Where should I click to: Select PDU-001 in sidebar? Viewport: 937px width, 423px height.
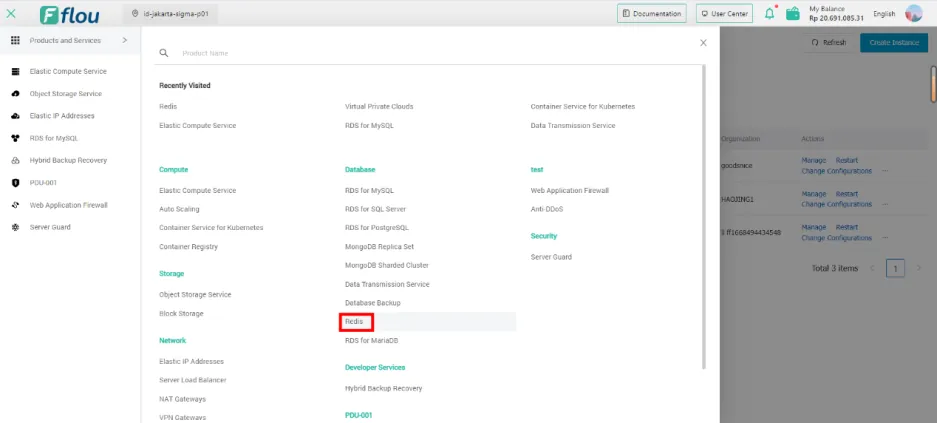43,183
